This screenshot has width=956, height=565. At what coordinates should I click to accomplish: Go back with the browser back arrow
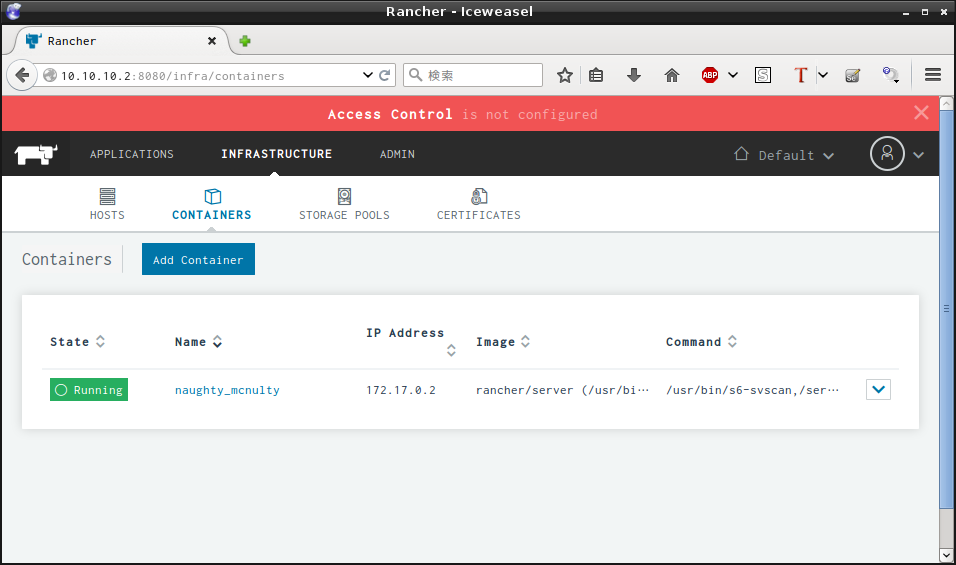pos(22,75)
